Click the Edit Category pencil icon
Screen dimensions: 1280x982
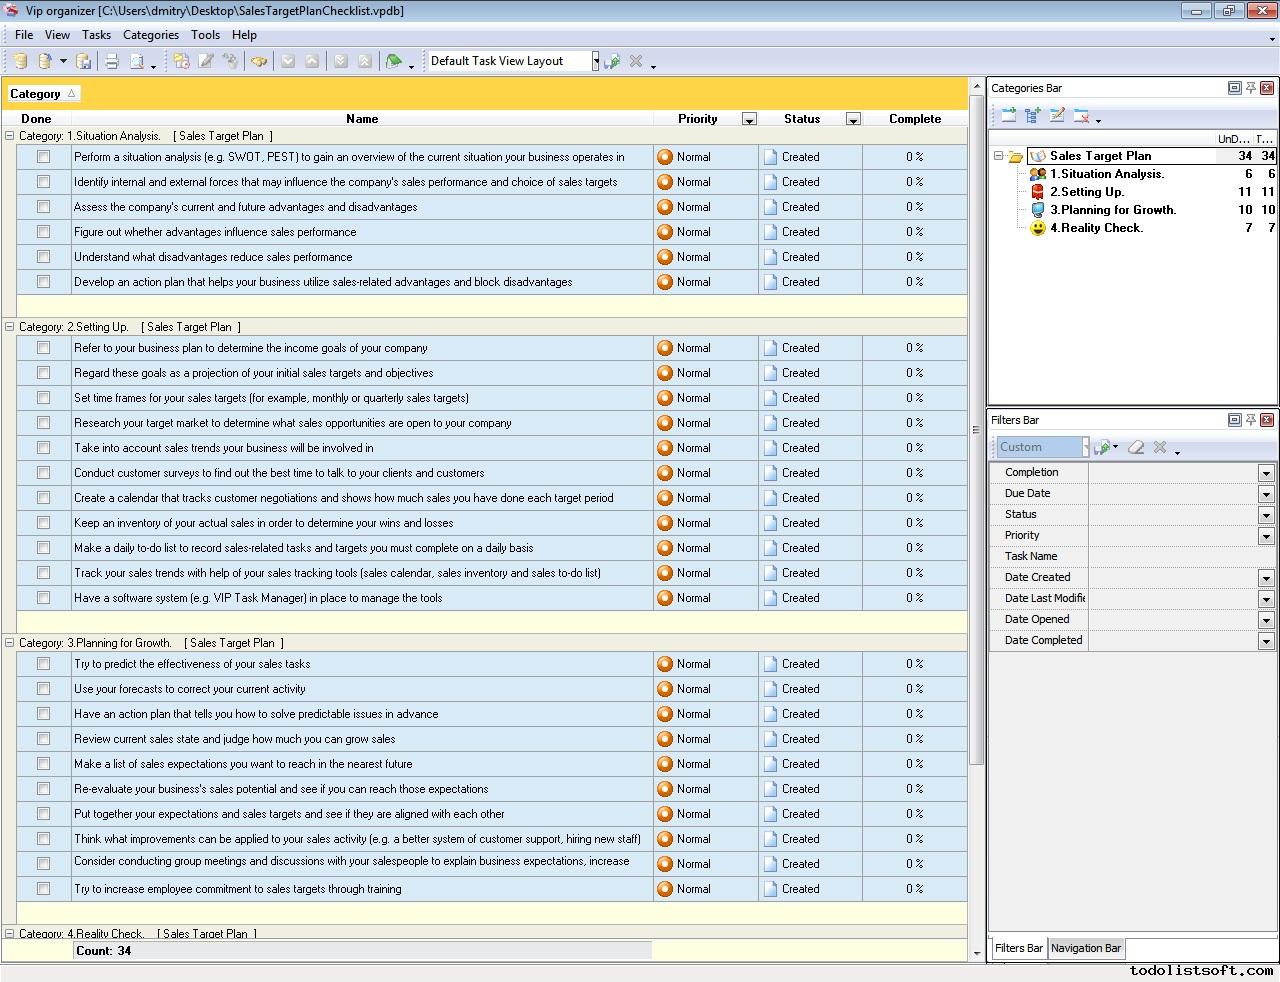pos(1057,116)
